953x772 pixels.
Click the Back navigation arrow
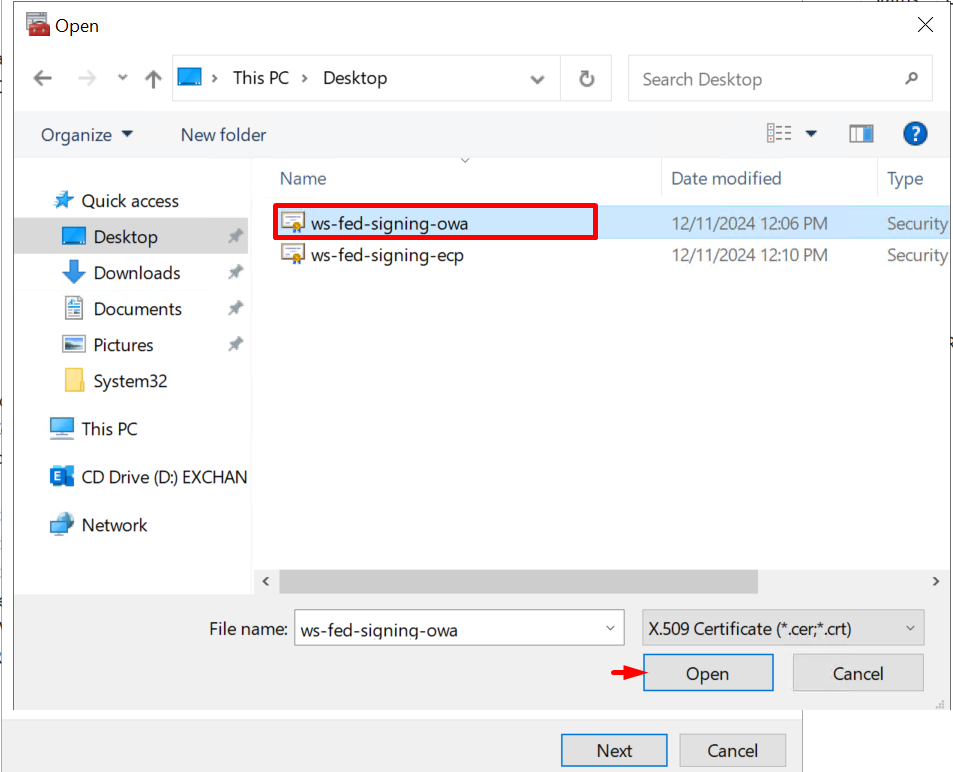click(42, 79)
